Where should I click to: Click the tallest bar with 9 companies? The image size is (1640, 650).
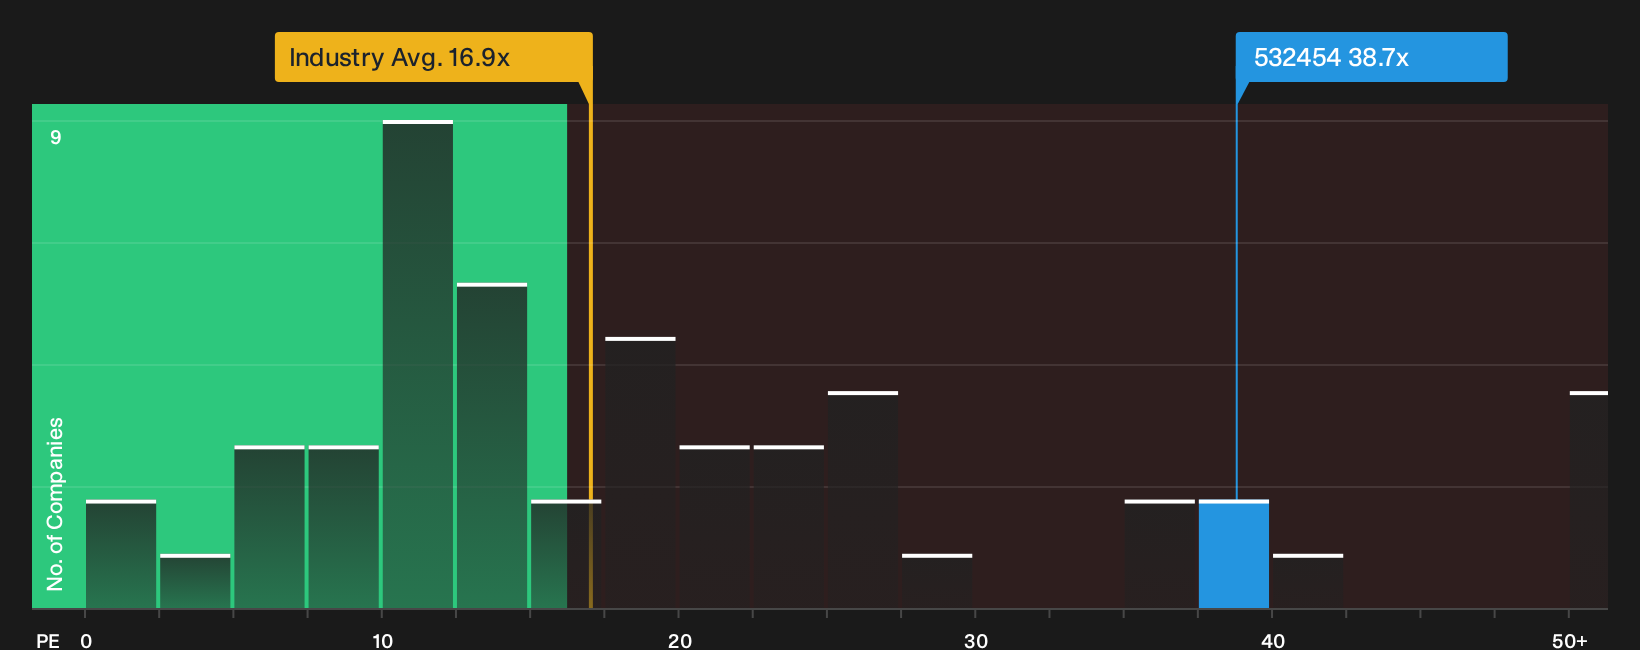[418, 364]
